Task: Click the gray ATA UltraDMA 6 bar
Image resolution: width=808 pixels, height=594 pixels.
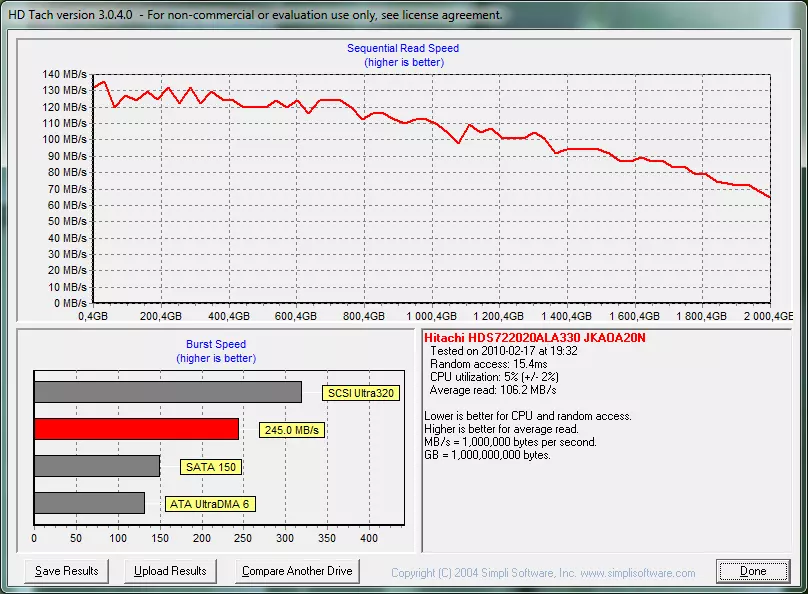Action: tap(89, 503)
